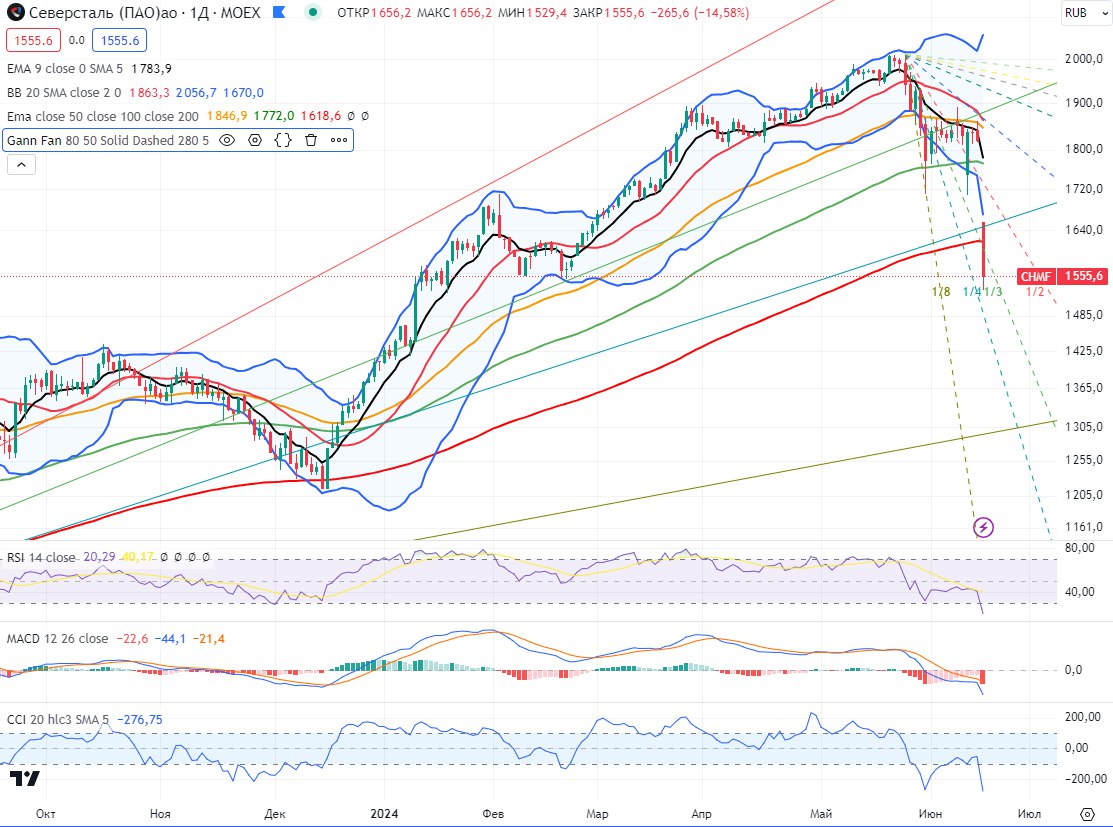Image resolution: width=1113 pixels, height=827 pixels.
Task: Click the red sell price 1555.6 button
Action: coord(33,40)
